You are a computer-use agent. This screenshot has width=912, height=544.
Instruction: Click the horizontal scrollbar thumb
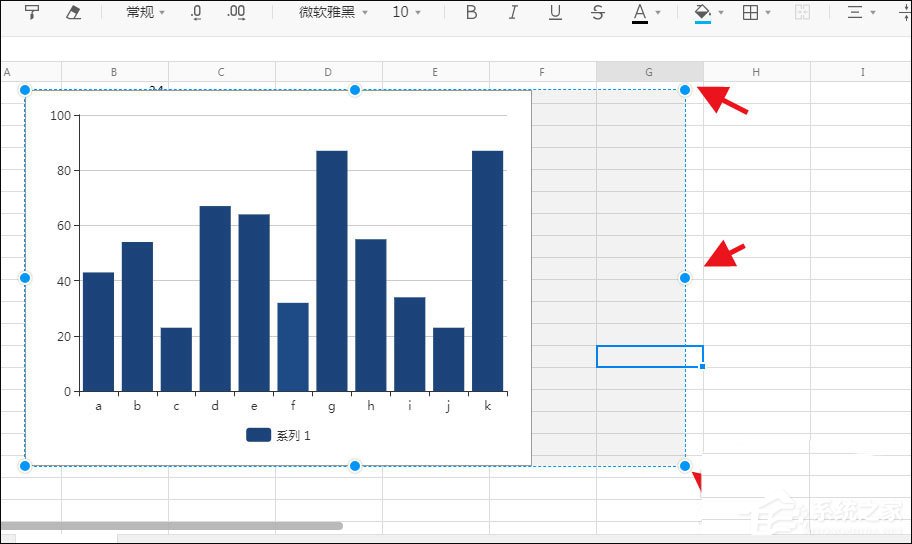click(172, 526)
